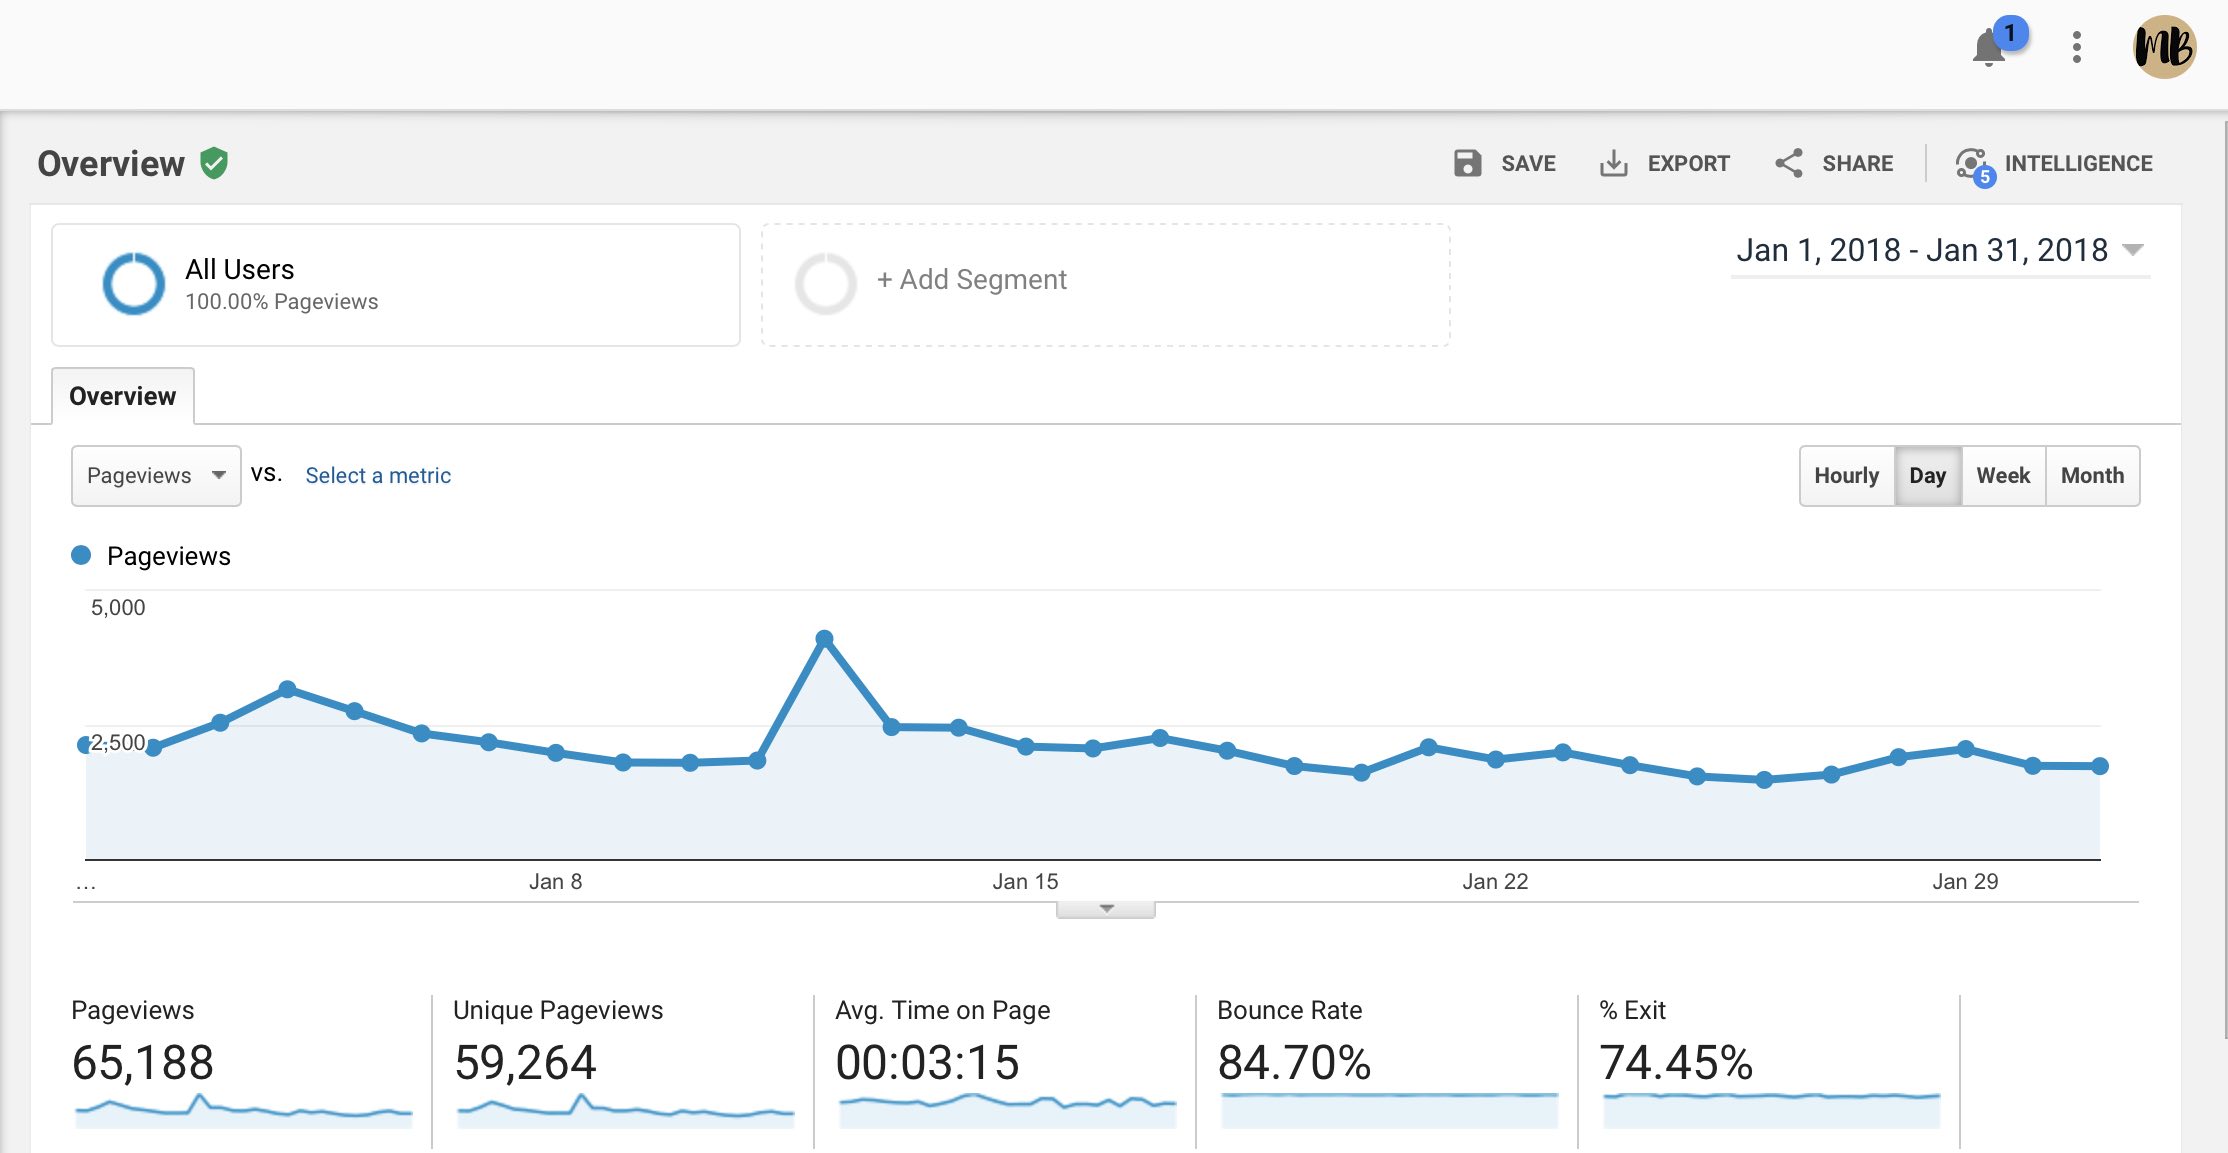The image size is (2228, 1153).
Task: Click the green verified shield icon
Action: (x=214, y=162)
